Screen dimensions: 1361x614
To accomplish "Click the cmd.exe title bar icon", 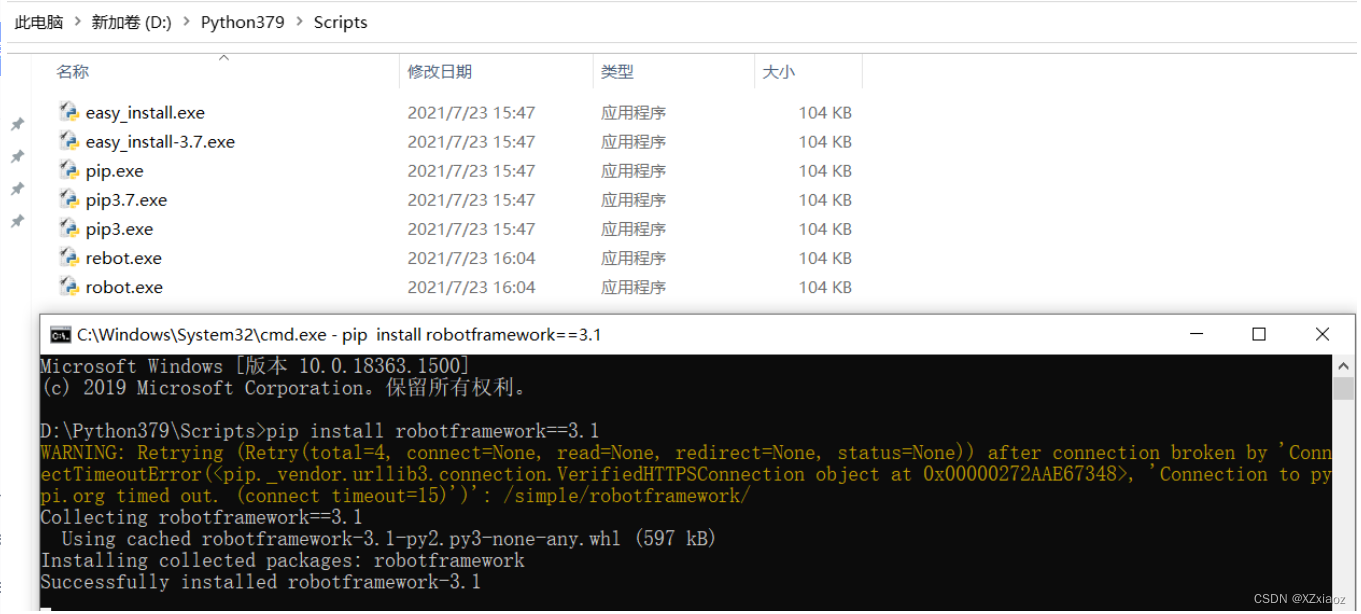I will [x=61, y=334].
